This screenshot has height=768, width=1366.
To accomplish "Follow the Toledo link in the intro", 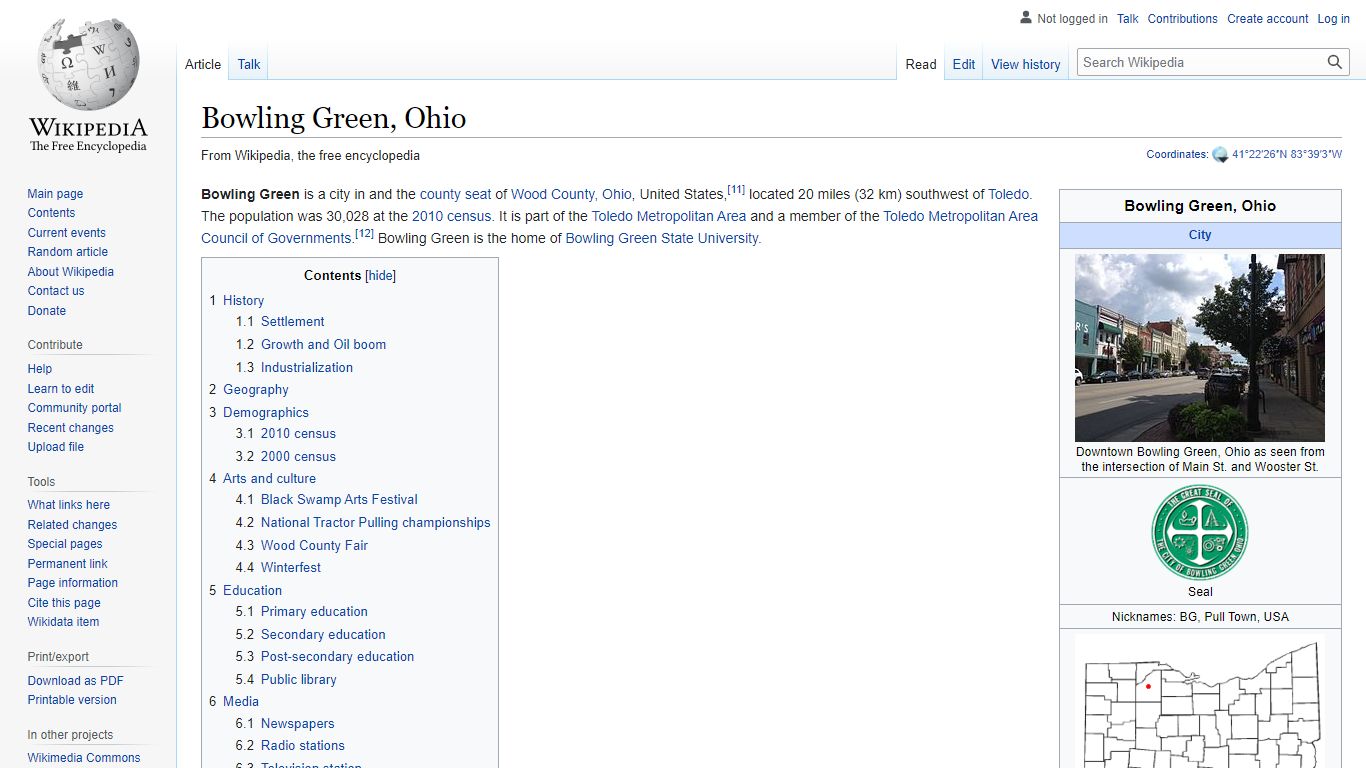I will (1009, 194).
